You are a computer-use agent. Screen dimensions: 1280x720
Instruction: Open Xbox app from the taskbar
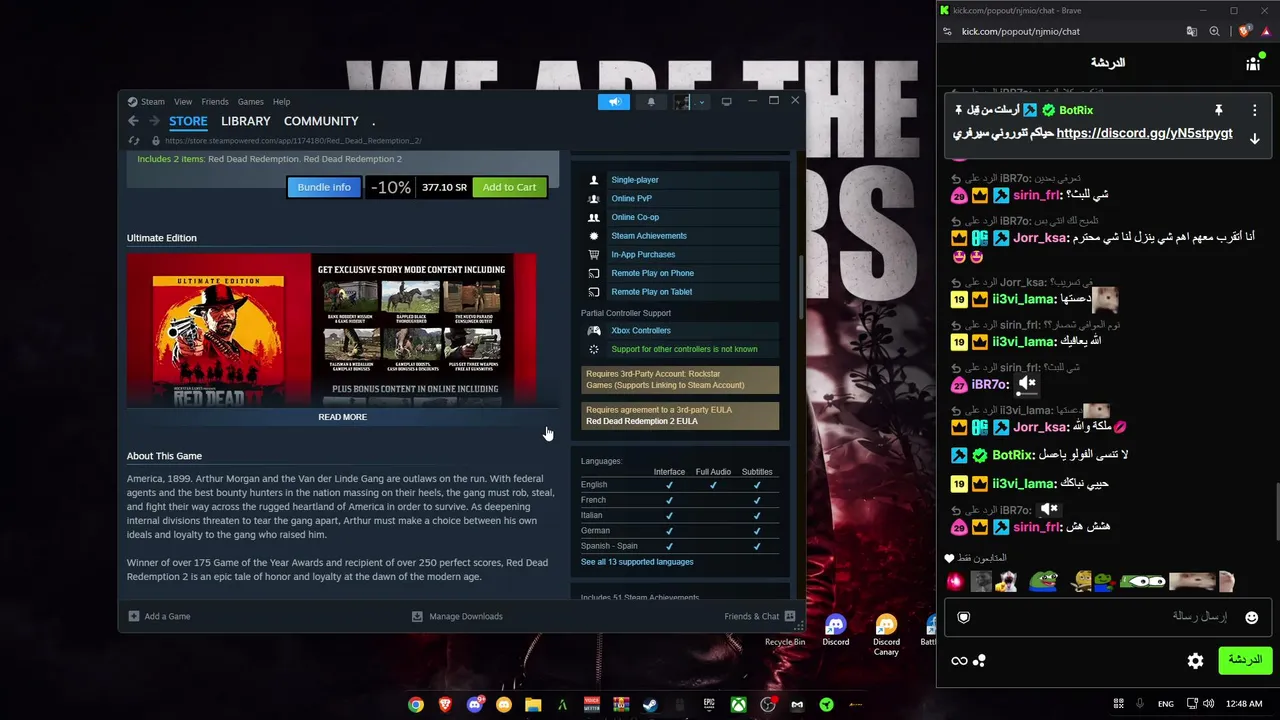[738, 704]
